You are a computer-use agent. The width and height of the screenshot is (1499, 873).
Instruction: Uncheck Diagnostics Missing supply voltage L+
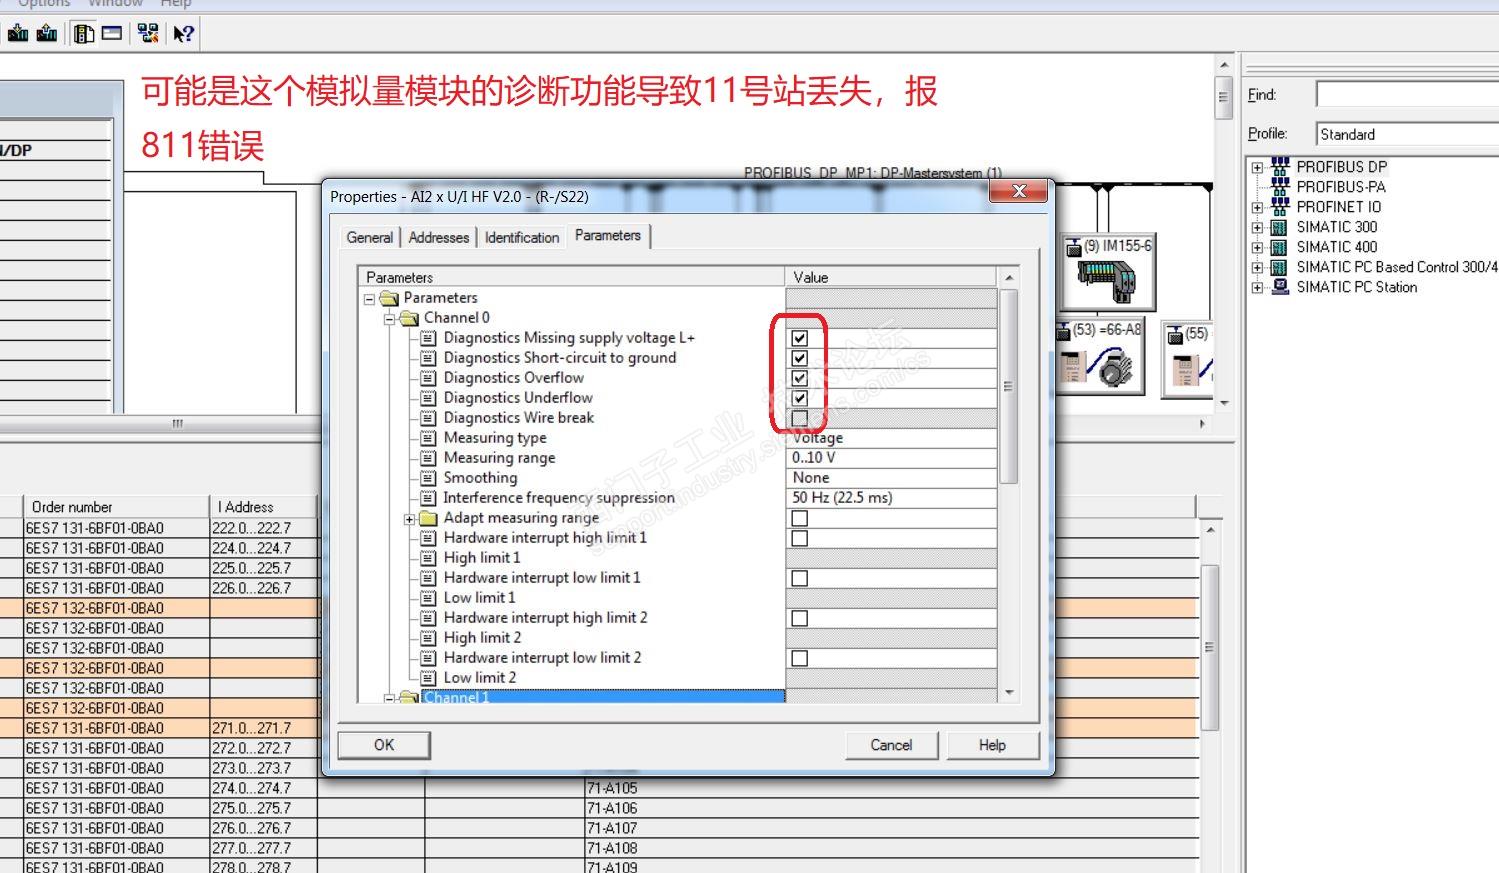click(799, 338)
